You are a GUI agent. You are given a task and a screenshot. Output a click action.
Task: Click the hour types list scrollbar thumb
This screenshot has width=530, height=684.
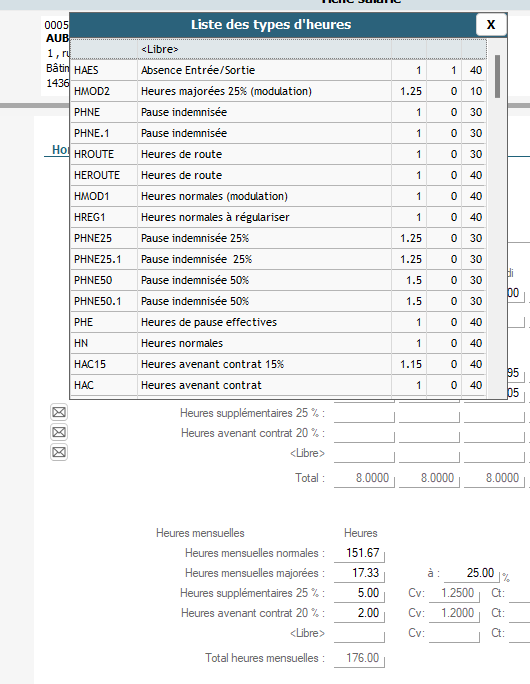497,76
